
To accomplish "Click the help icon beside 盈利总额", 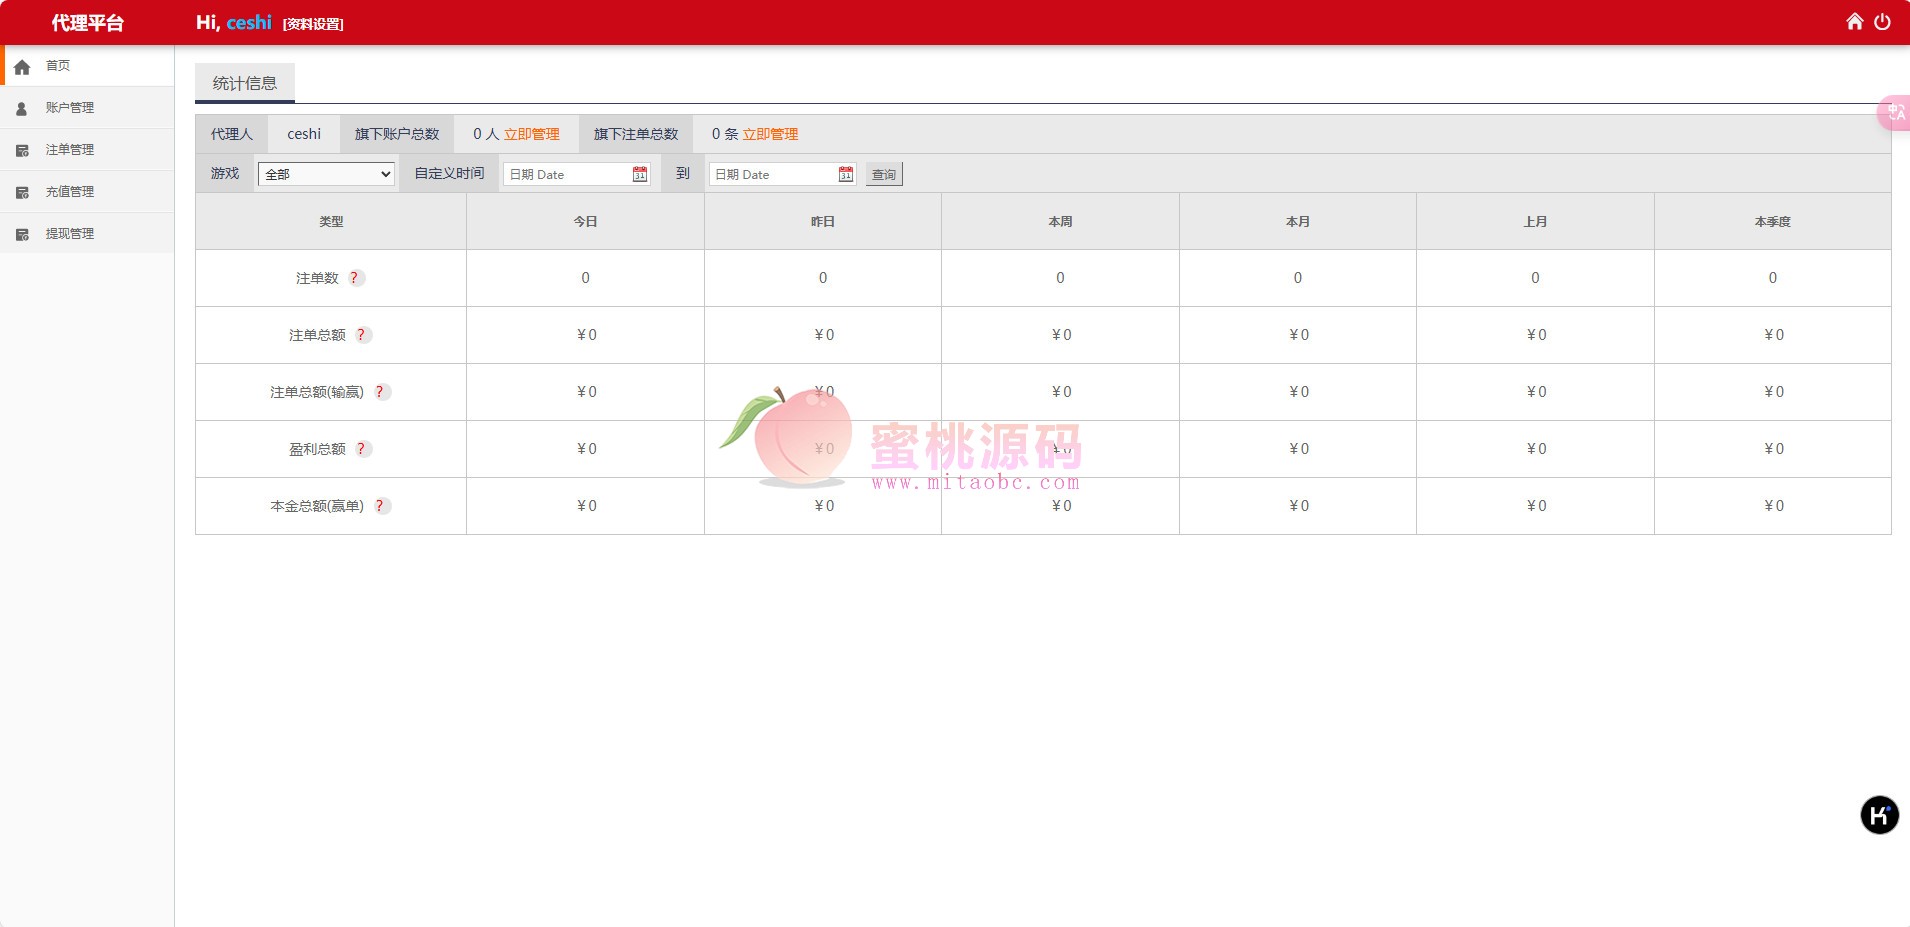I will [x=362, y=449].
